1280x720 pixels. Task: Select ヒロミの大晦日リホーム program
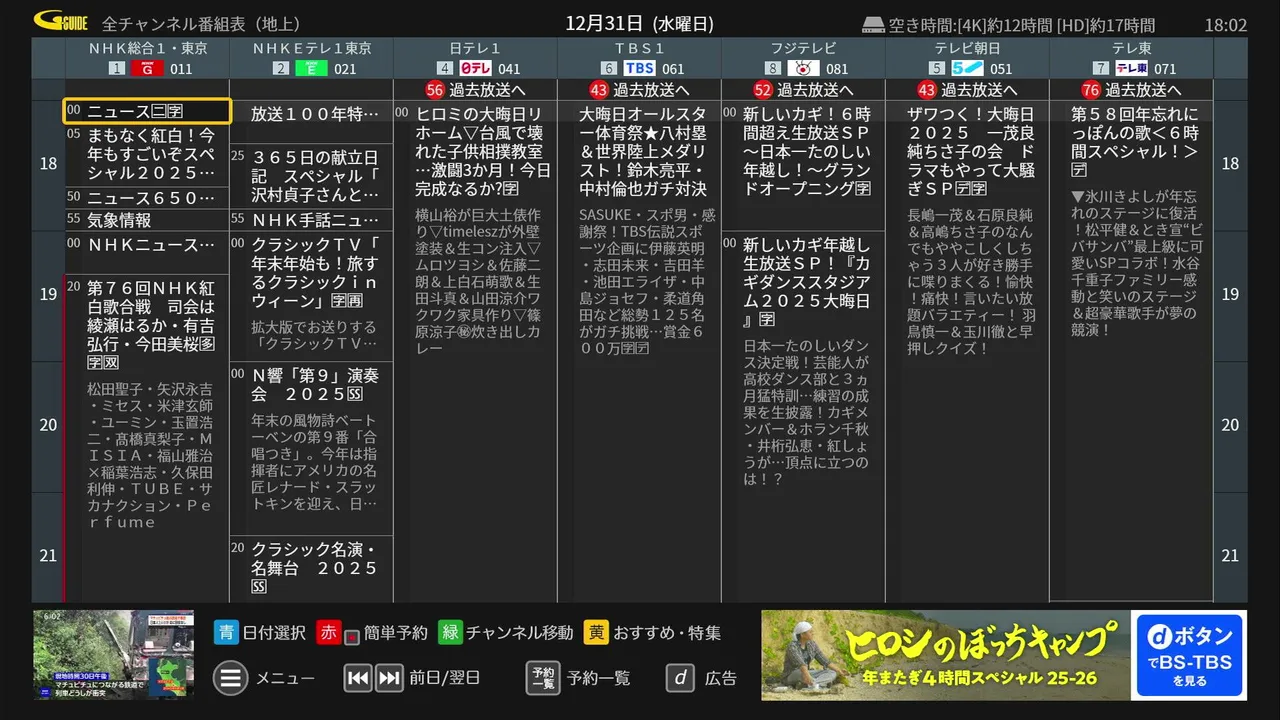476,350
